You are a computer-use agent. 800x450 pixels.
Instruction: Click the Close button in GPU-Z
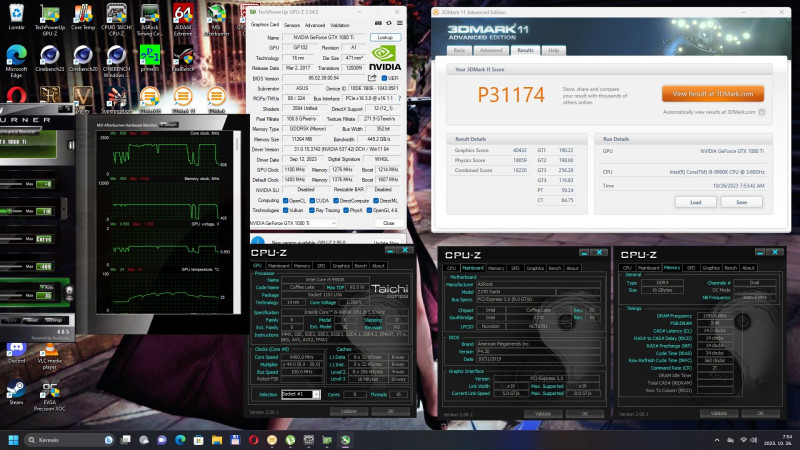388,223
